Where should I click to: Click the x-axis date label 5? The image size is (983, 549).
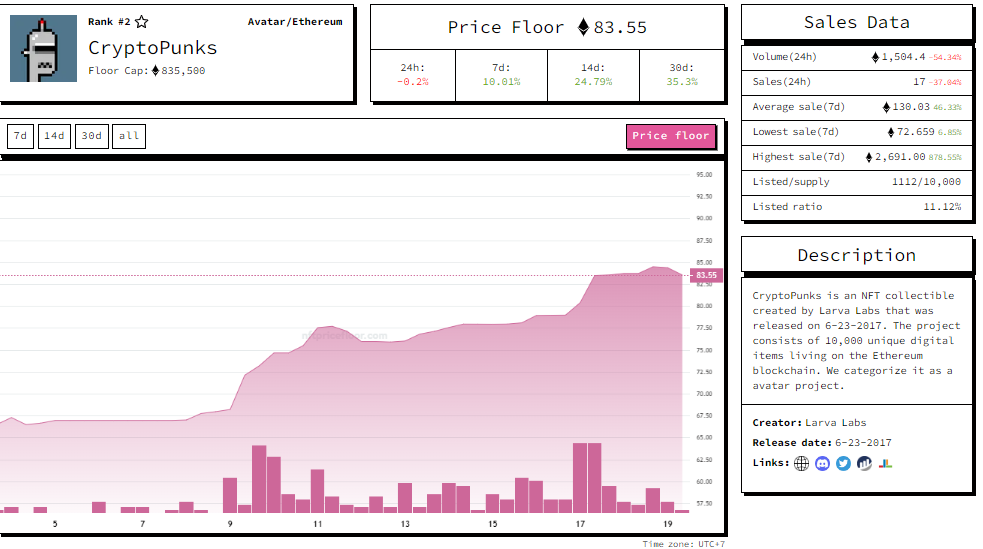pos(55,524)
